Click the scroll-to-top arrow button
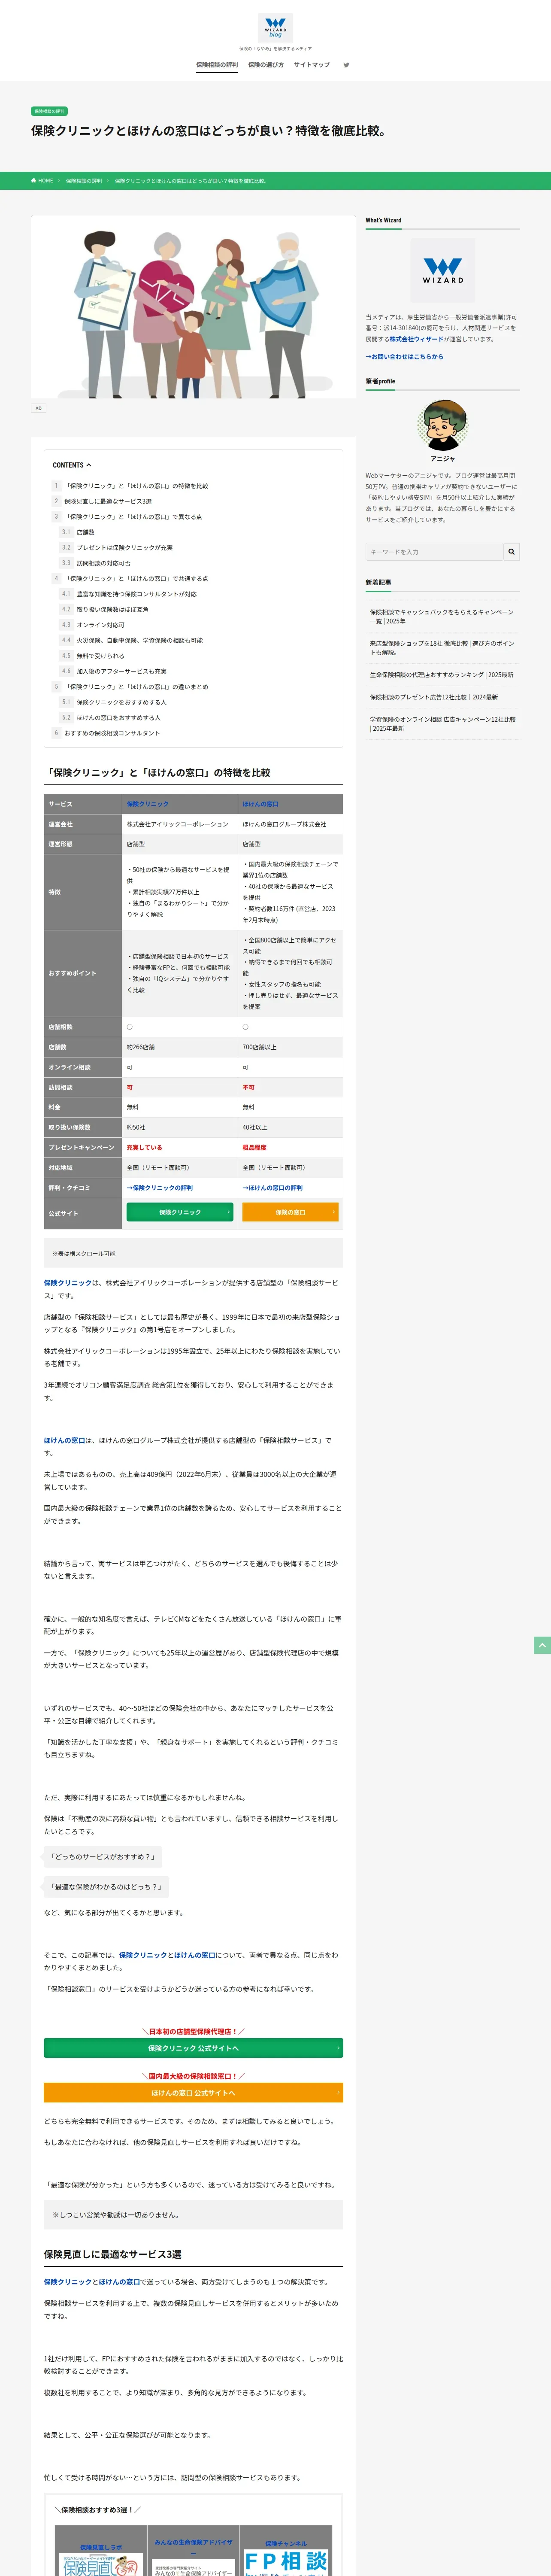Screen dimensions: 551x2576 542,1645
